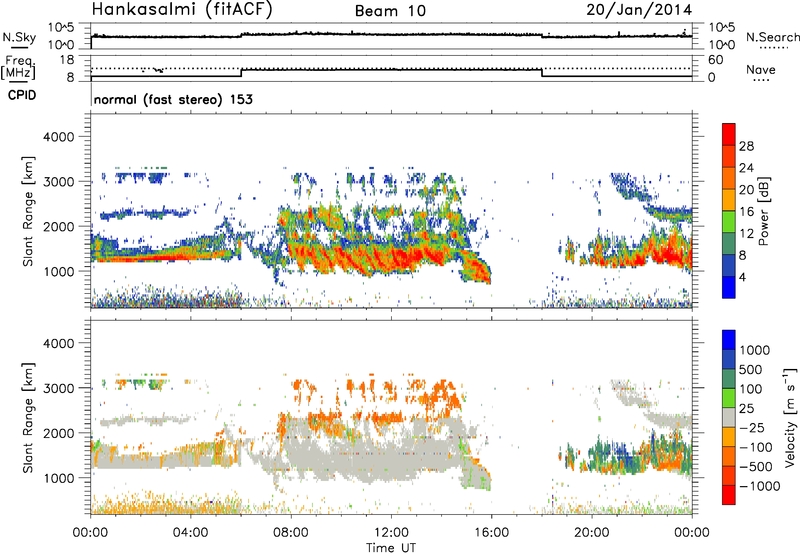Click the 100 label on velocity colorbar

[x=751, y=389]
